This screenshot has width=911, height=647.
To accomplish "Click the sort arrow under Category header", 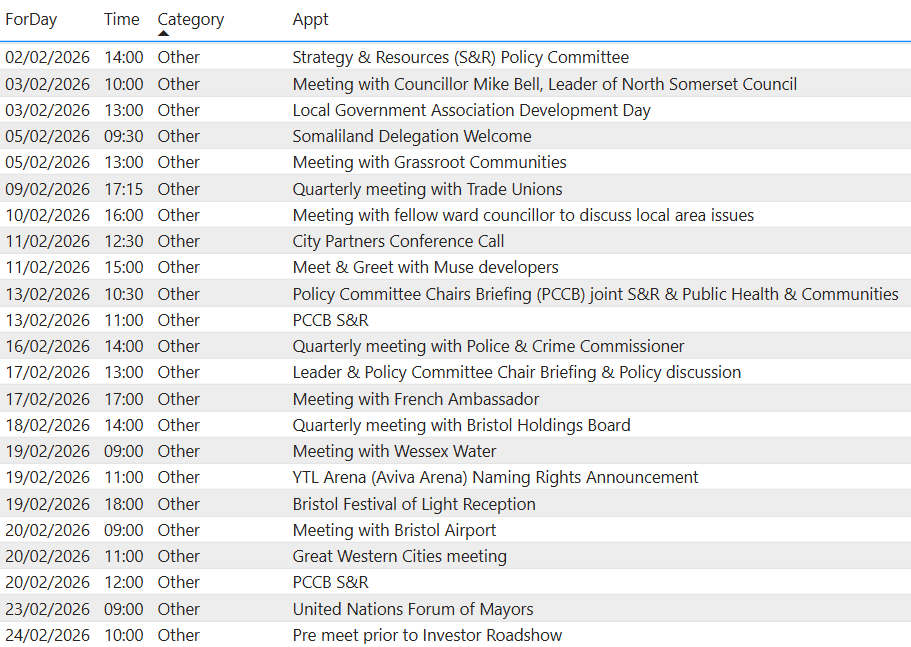I will tap(164, 34).
